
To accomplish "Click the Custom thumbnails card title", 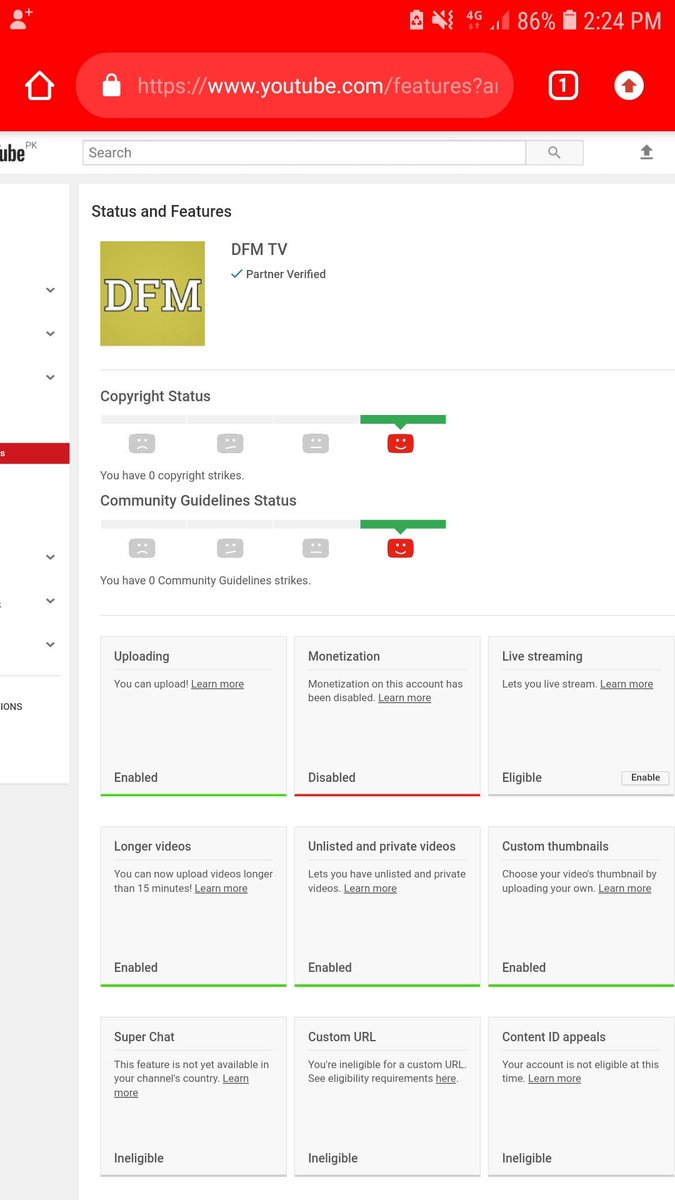I will pyautogui.click(x=555, y=846).
